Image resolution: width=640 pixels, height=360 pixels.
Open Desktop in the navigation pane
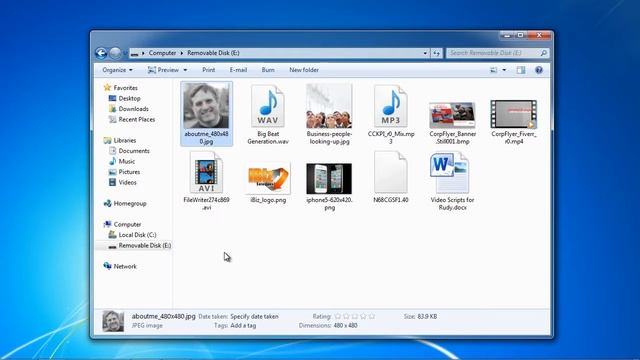click(129, 98)
